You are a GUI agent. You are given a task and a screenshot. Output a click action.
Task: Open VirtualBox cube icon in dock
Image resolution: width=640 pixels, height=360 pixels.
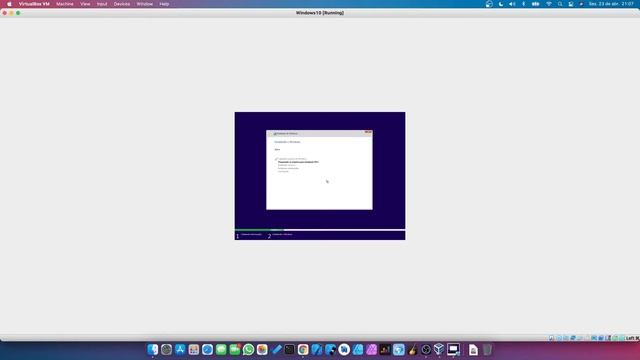pos(439,349)
